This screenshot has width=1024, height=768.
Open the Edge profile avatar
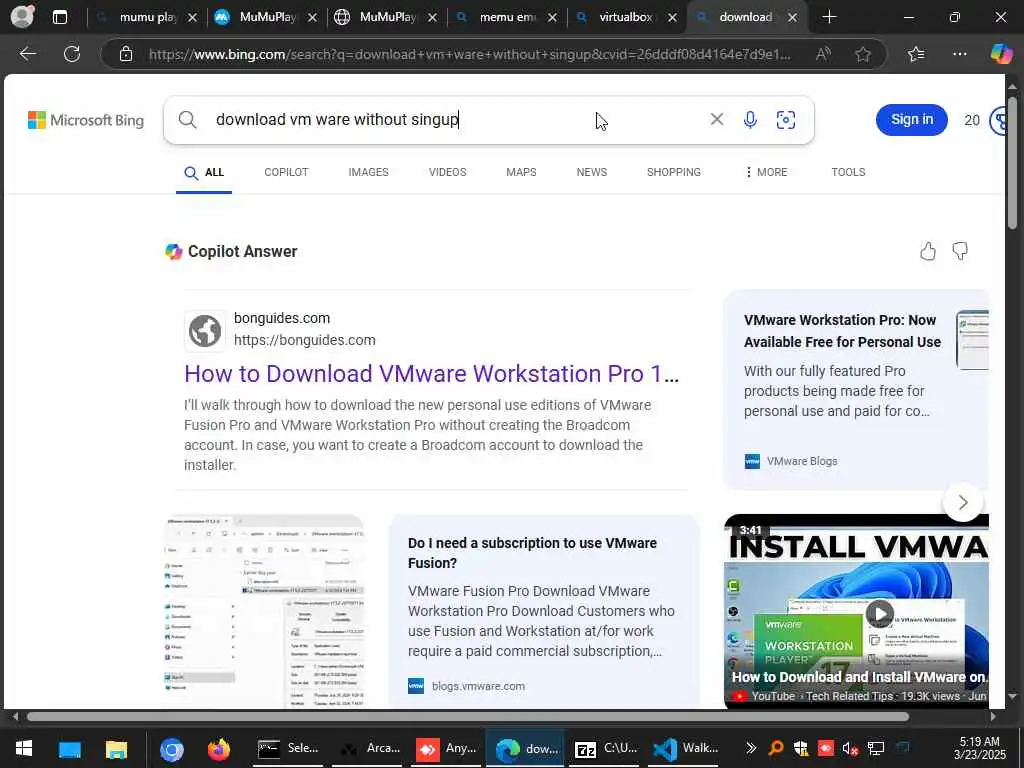pos(22,16)
